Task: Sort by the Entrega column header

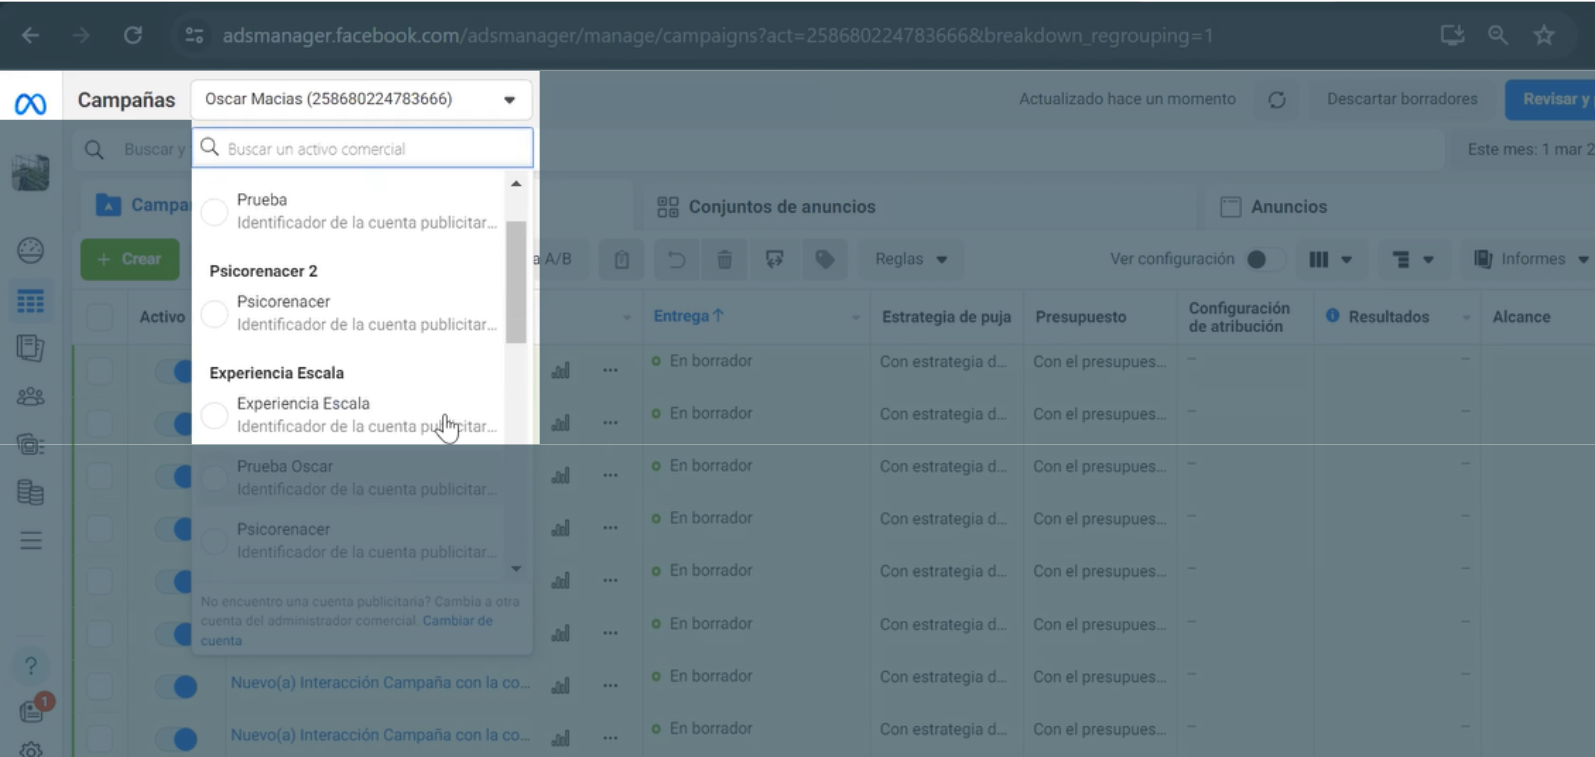Action: coord(688,316)
